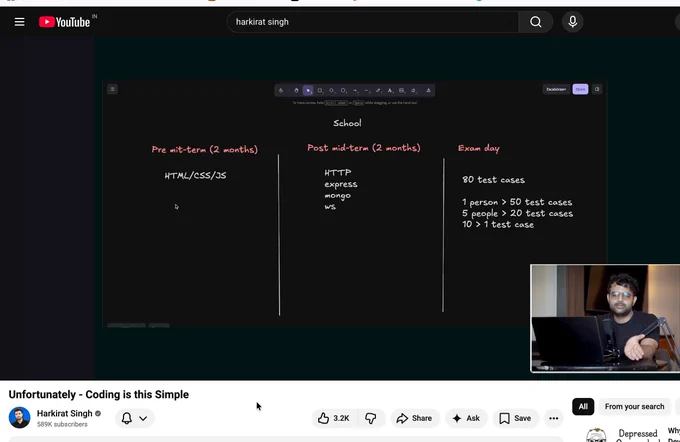Click the '80 test cases' text

pyautogui.click(x=494, y=180)
